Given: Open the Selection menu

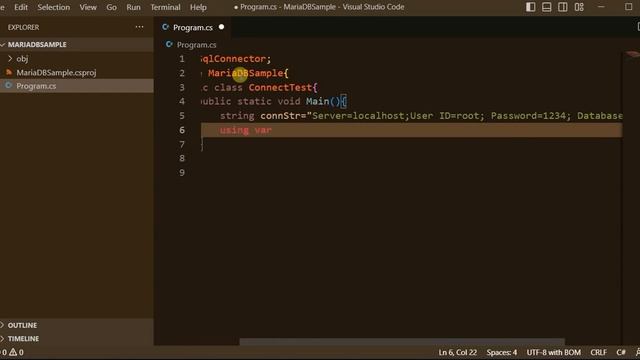Looking at the screenshot, I should click(53, 7).
